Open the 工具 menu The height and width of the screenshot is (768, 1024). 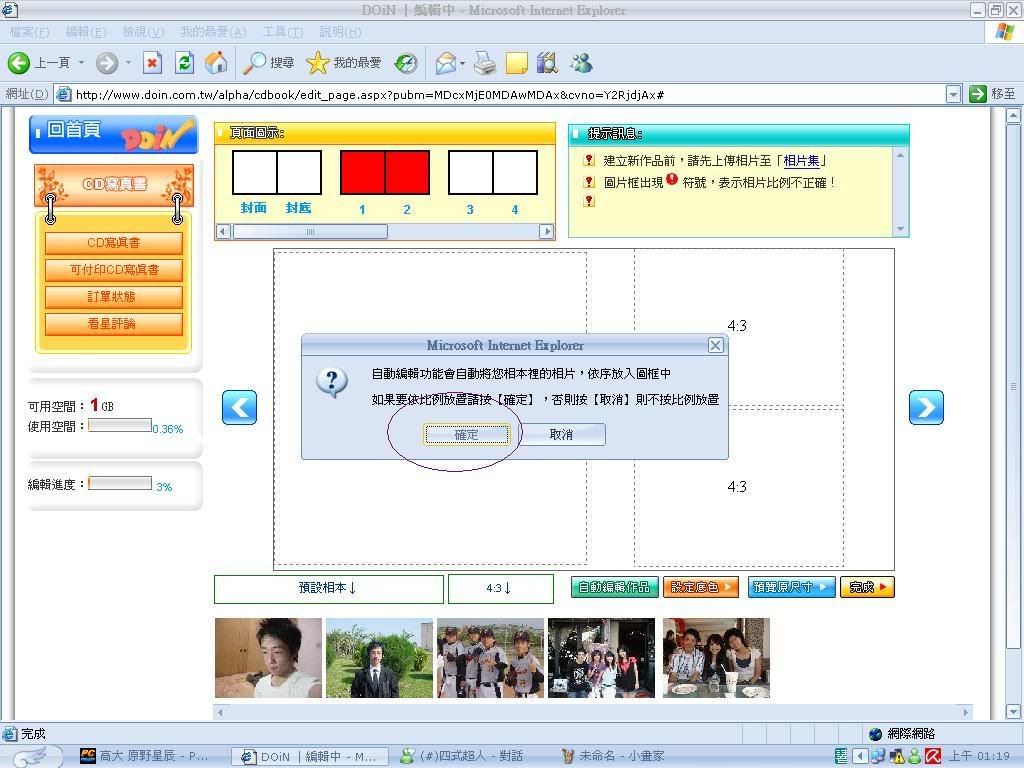pos(282,32)
